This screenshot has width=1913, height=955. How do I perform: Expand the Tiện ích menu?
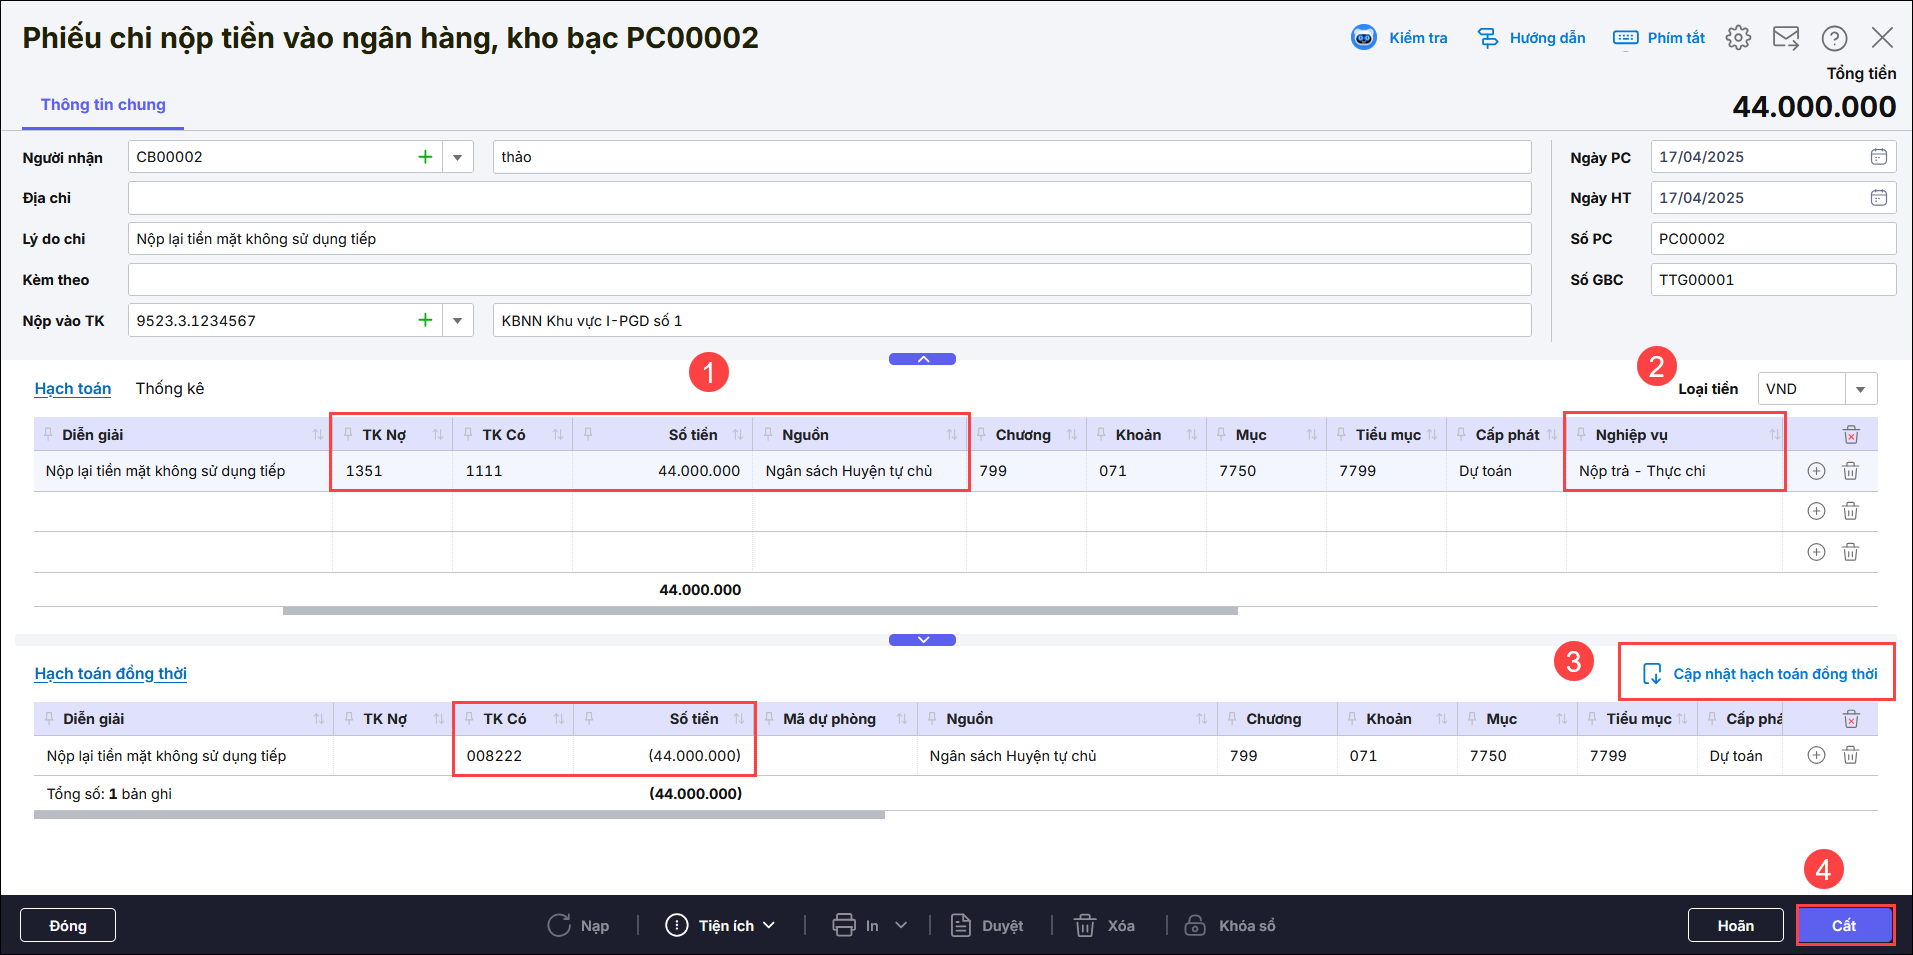tap(720, 925)
